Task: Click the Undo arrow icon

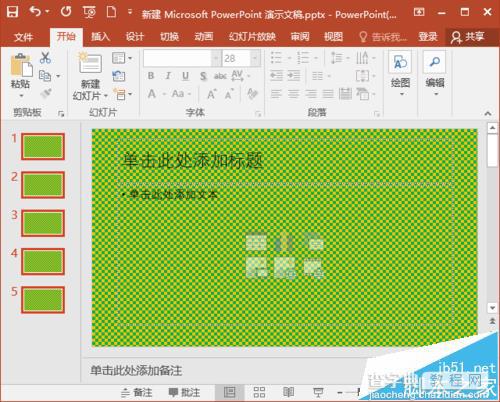Action: [35, 12]
